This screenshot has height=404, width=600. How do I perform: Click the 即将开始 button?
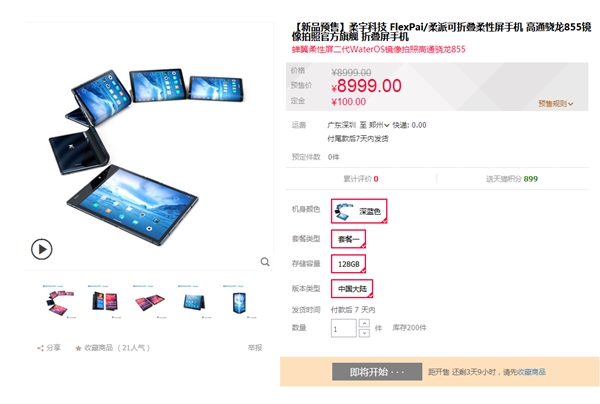pos(377,372)
